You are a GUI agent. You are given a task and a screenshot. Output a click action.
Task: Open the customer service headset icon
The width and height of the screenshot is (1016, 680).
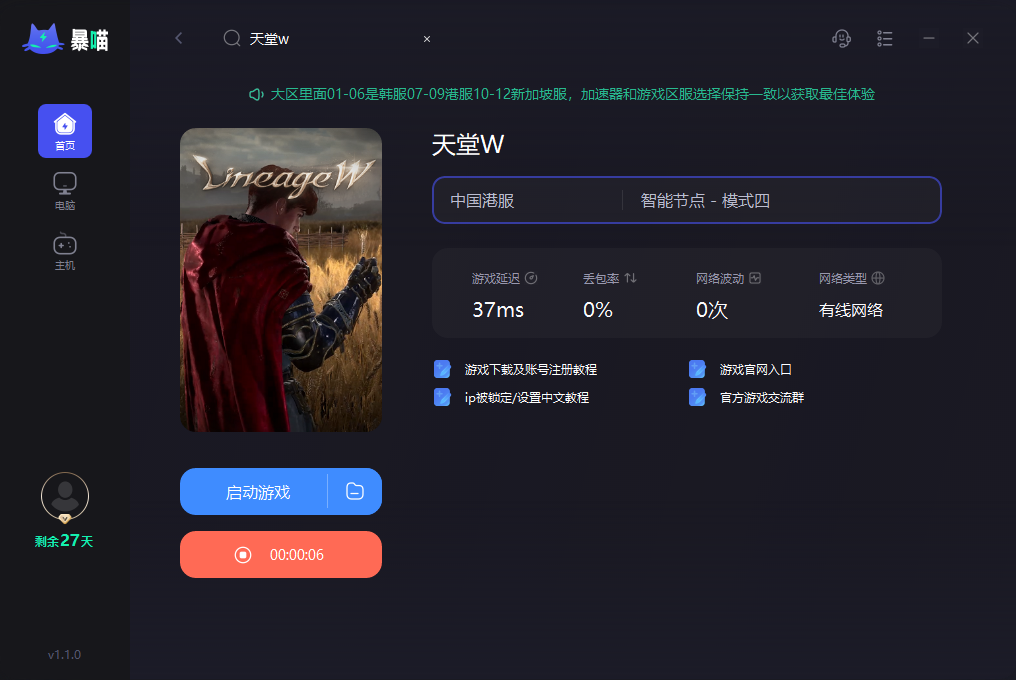click(x=841, y=39)
